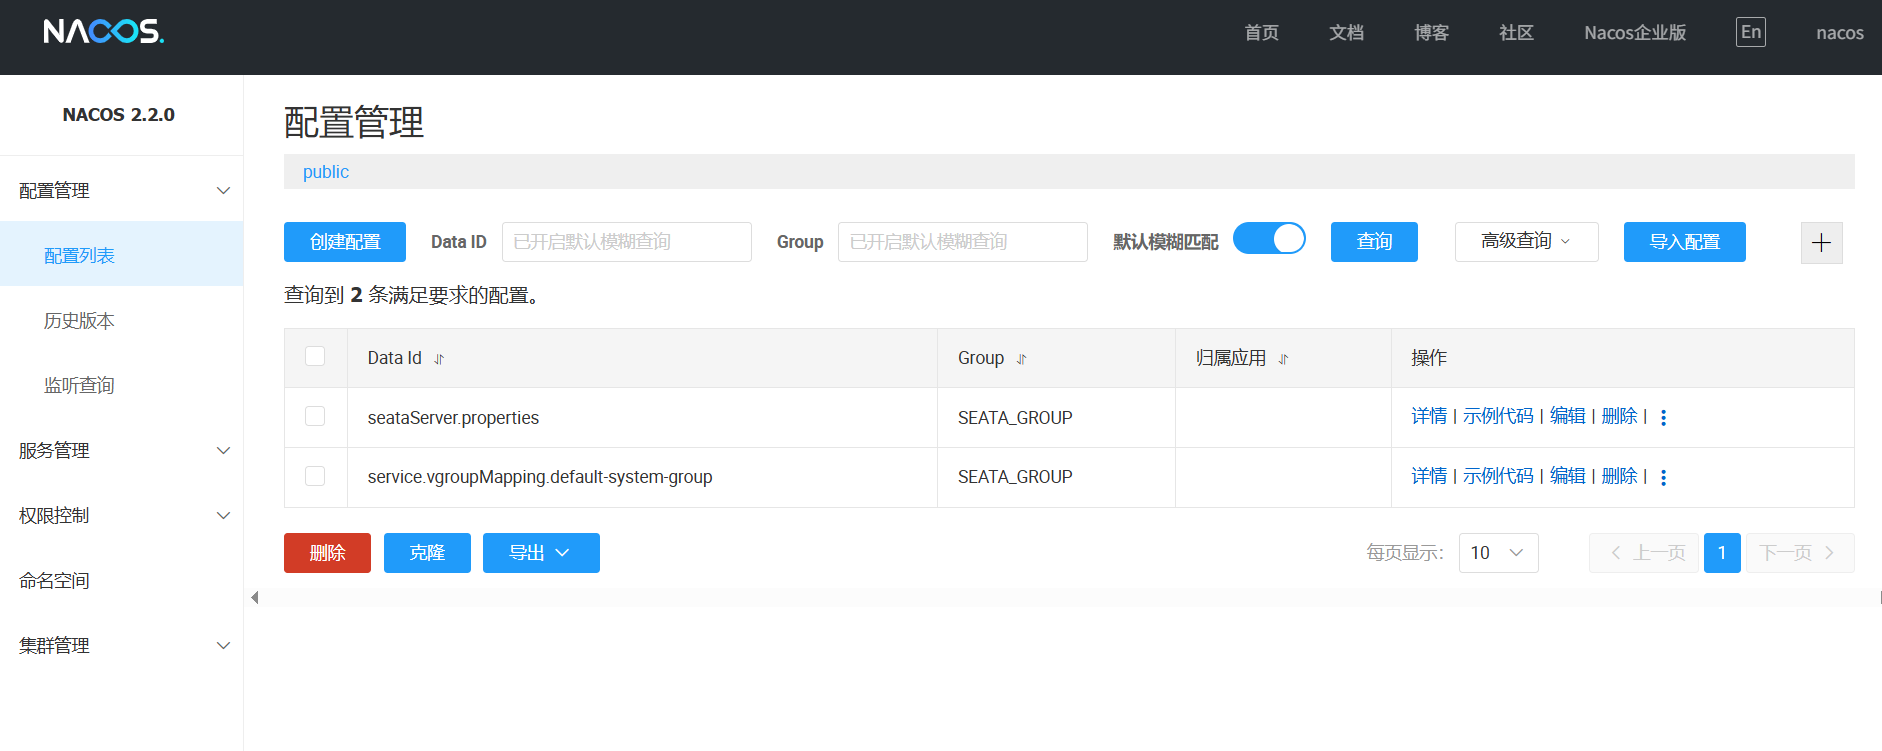The width and height of the screenshot is (1882, 751).
Task: Click the 克隆 button
Action: (427, 553)
